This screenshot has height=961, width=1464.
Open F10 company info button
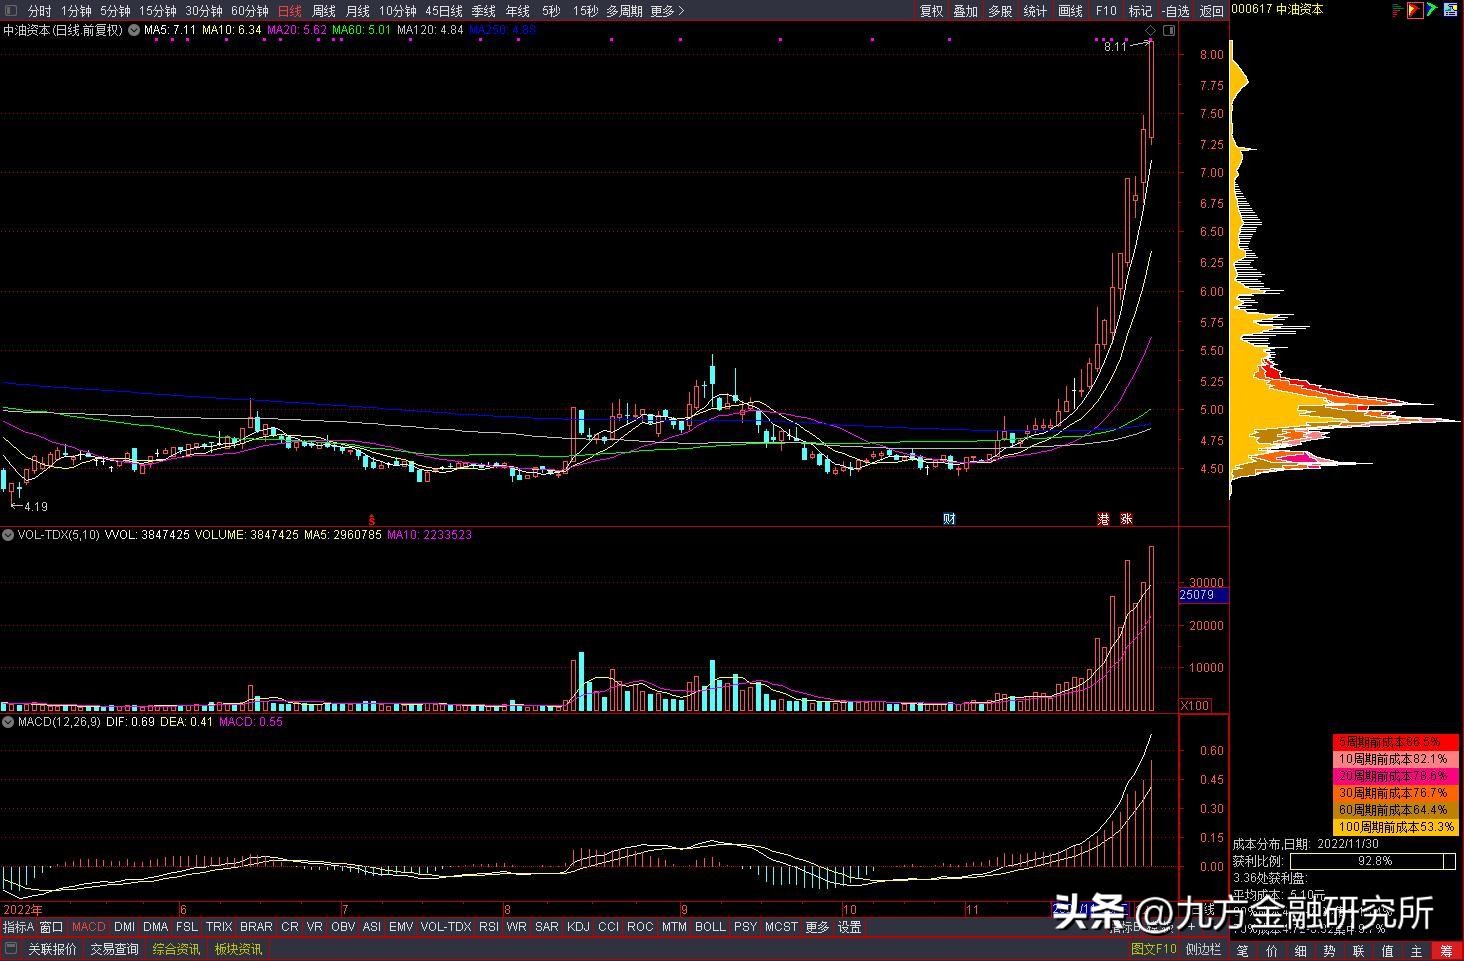coord(1106,11)
